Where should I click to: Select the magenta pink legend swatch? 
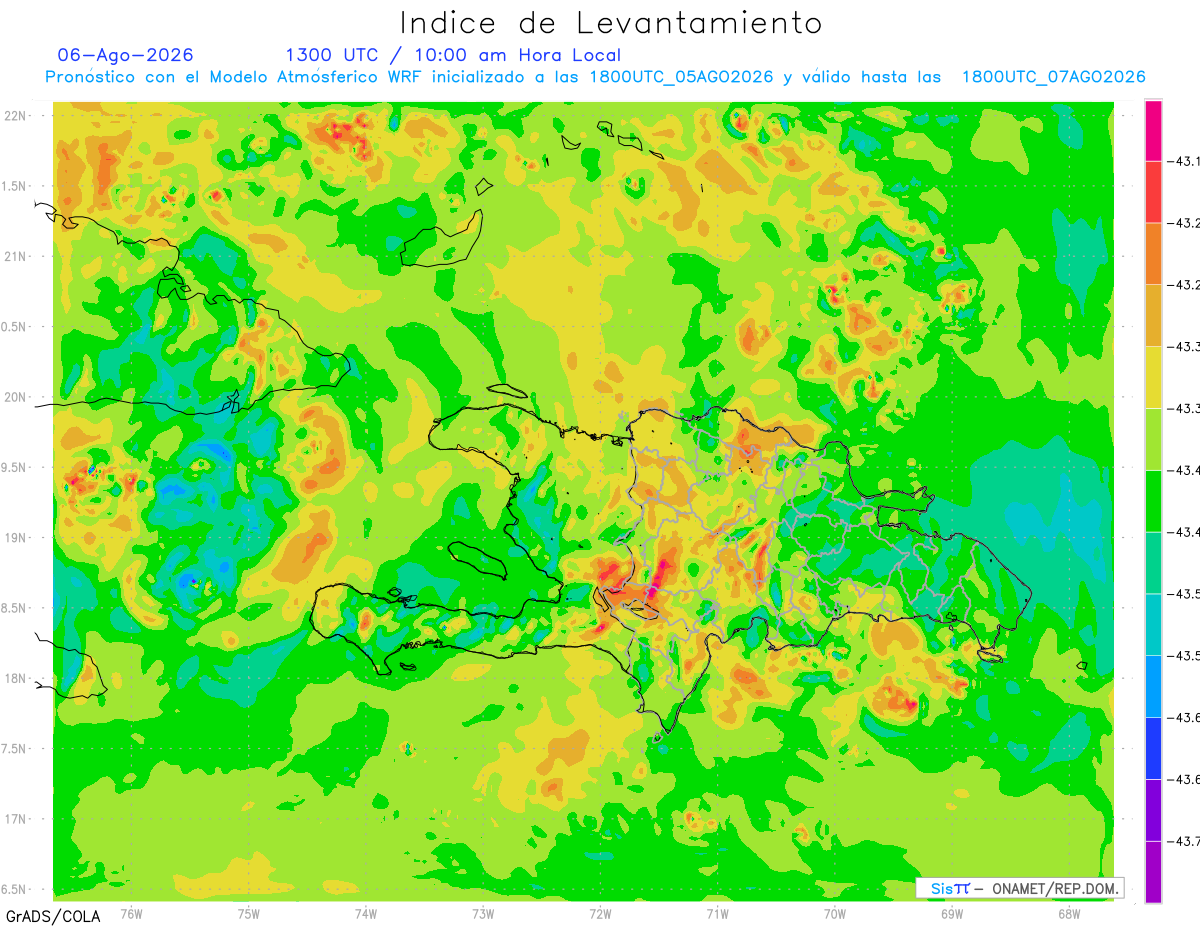click(1153, 130)
